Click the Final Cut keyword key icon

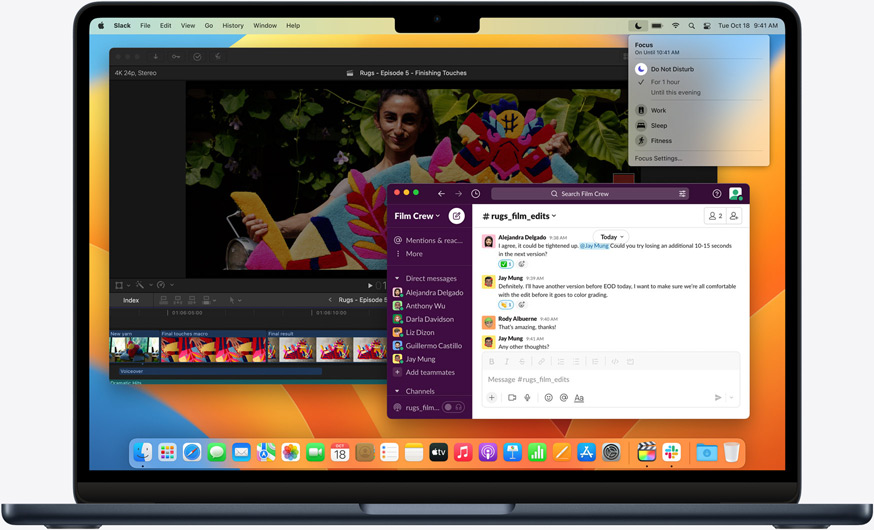click(x=176, y=56)
